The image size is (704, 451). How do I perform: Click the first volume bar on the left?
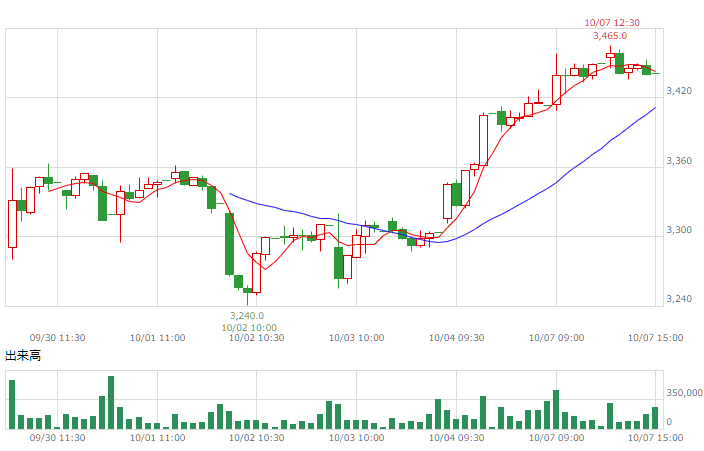12,405
